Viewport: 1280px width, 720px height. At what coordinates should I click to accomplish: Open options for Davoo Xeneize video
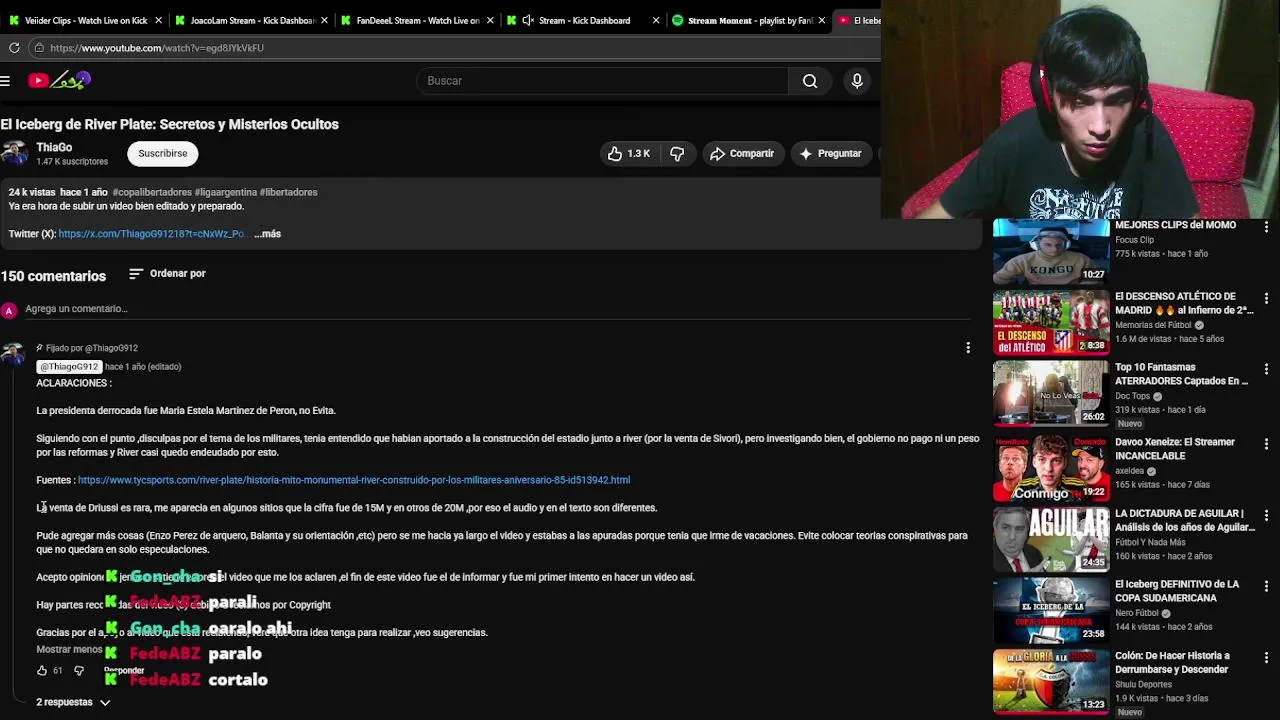[x=1266, y=444]
